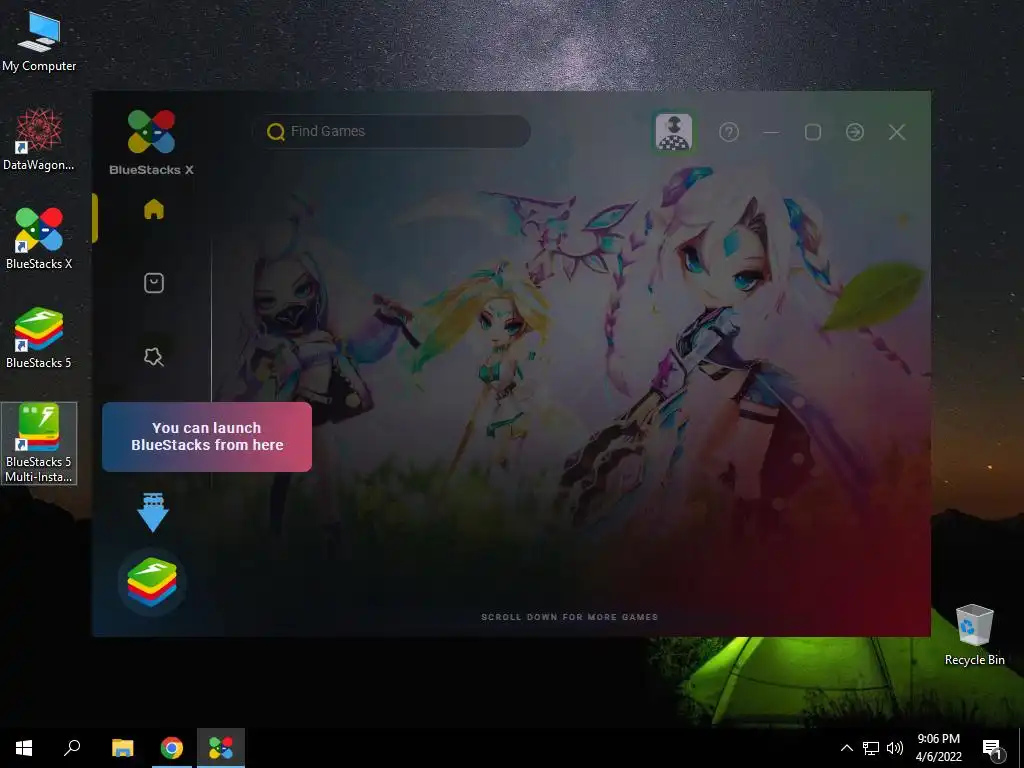Click the circled arrow icon in title bar
The image size is (1024, 768).
coord(855,133)
